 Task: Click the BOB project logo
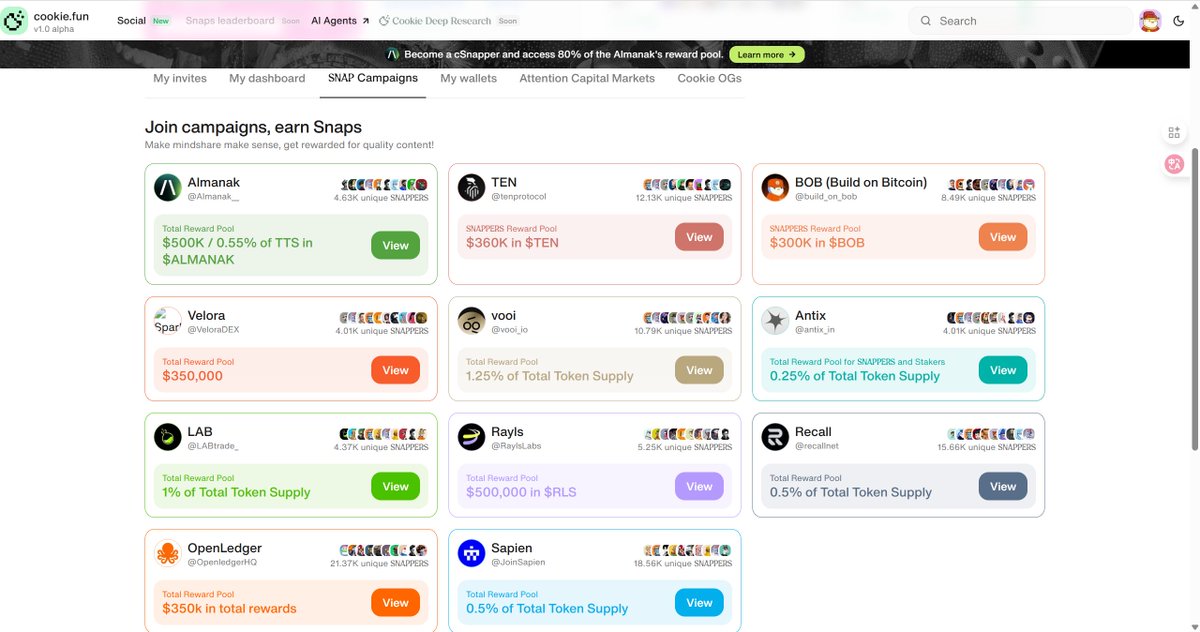point(775,188)
